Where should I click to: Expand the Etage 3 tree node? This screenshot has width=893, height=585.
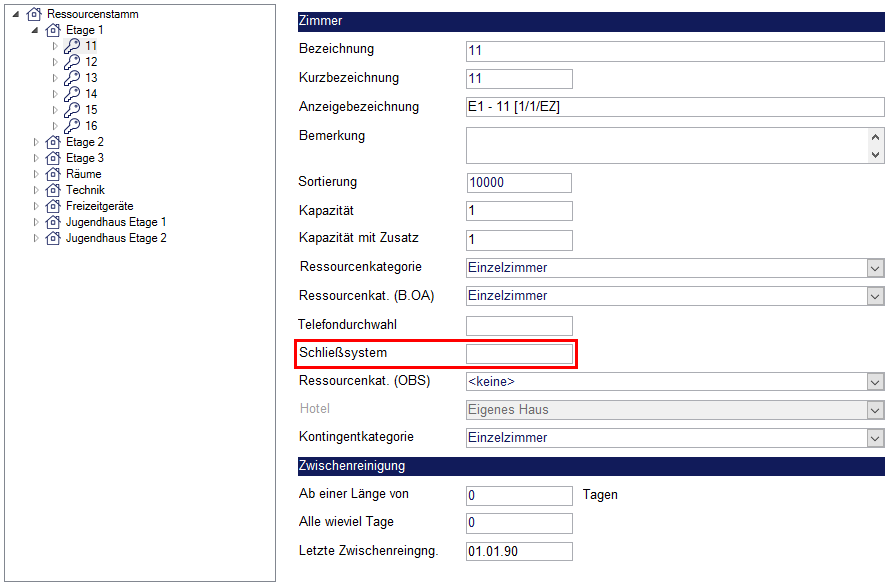tap(36, 158)
